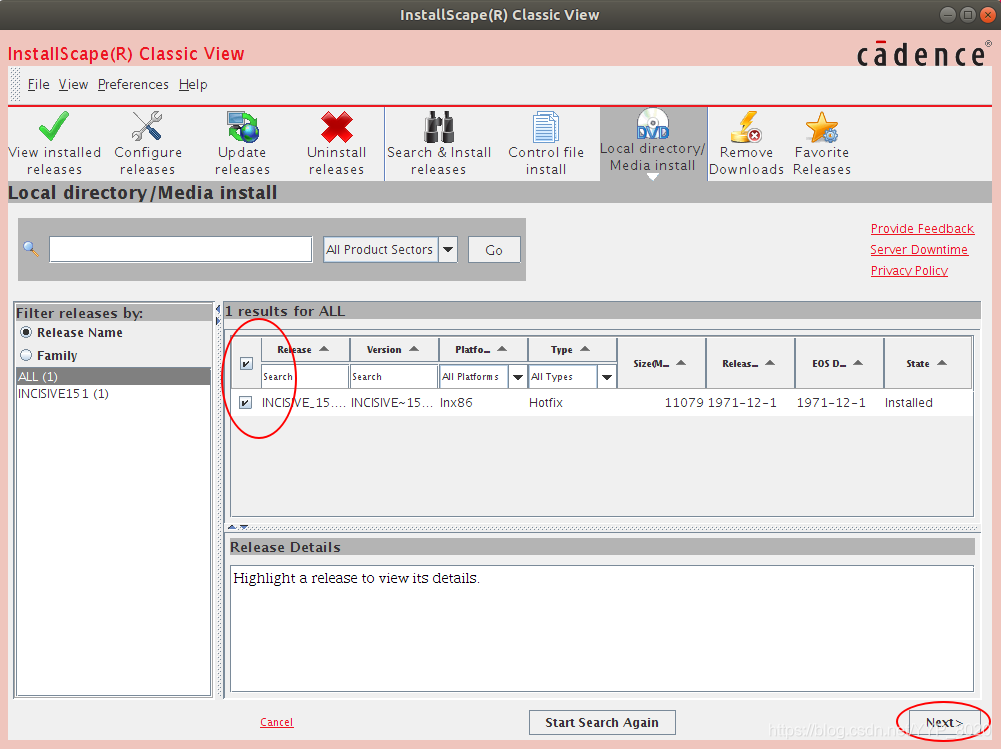1001x749 pixels.
Task: Open View installed releases checkmark icon
Action: tap(54, 126)
